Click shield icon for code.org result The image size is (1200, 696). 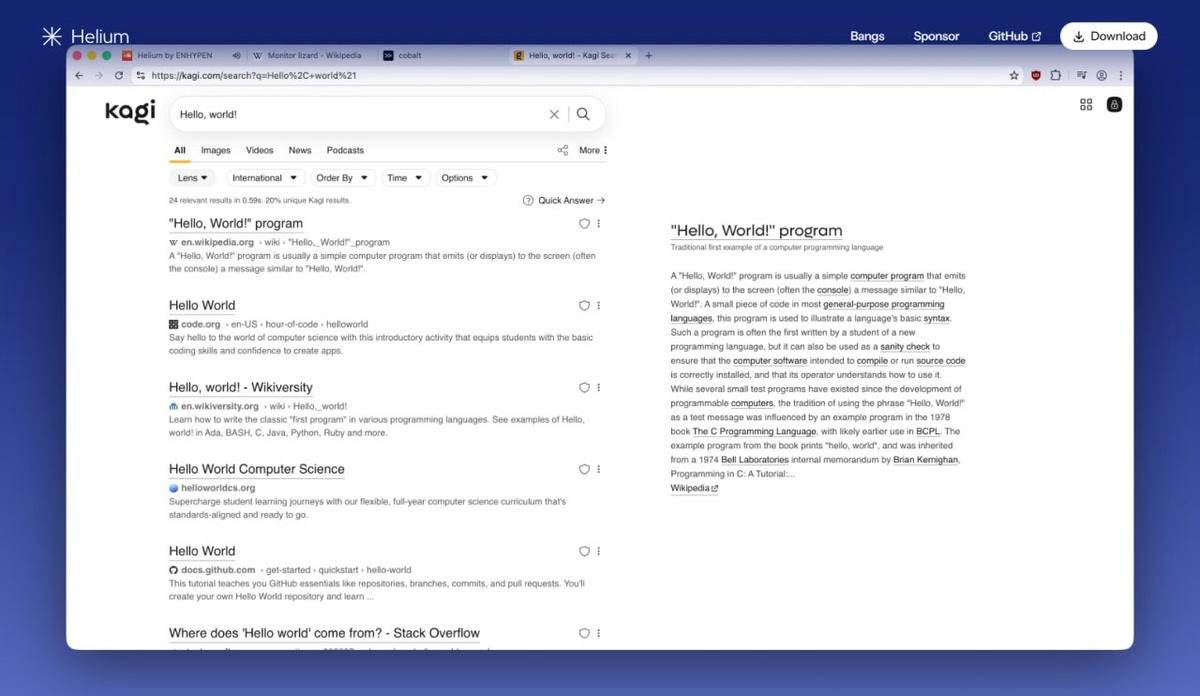click(x=584, y=306)
